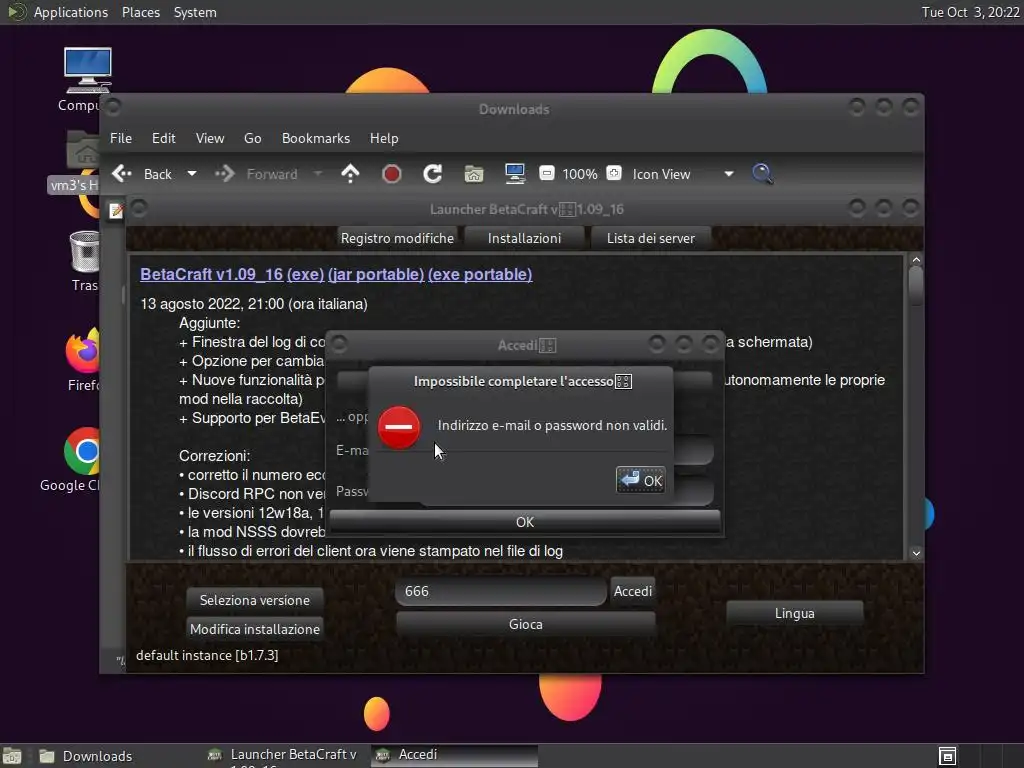The image size is (1024, 768).
Task: Open the Computer toolbar icon
Action: [x=515, y=174]
